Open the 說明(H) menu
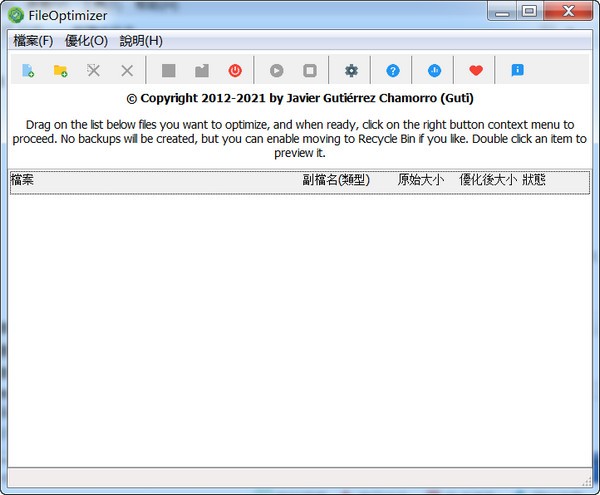Viewport: 600px width, 495px height. [x=141, y=41]
